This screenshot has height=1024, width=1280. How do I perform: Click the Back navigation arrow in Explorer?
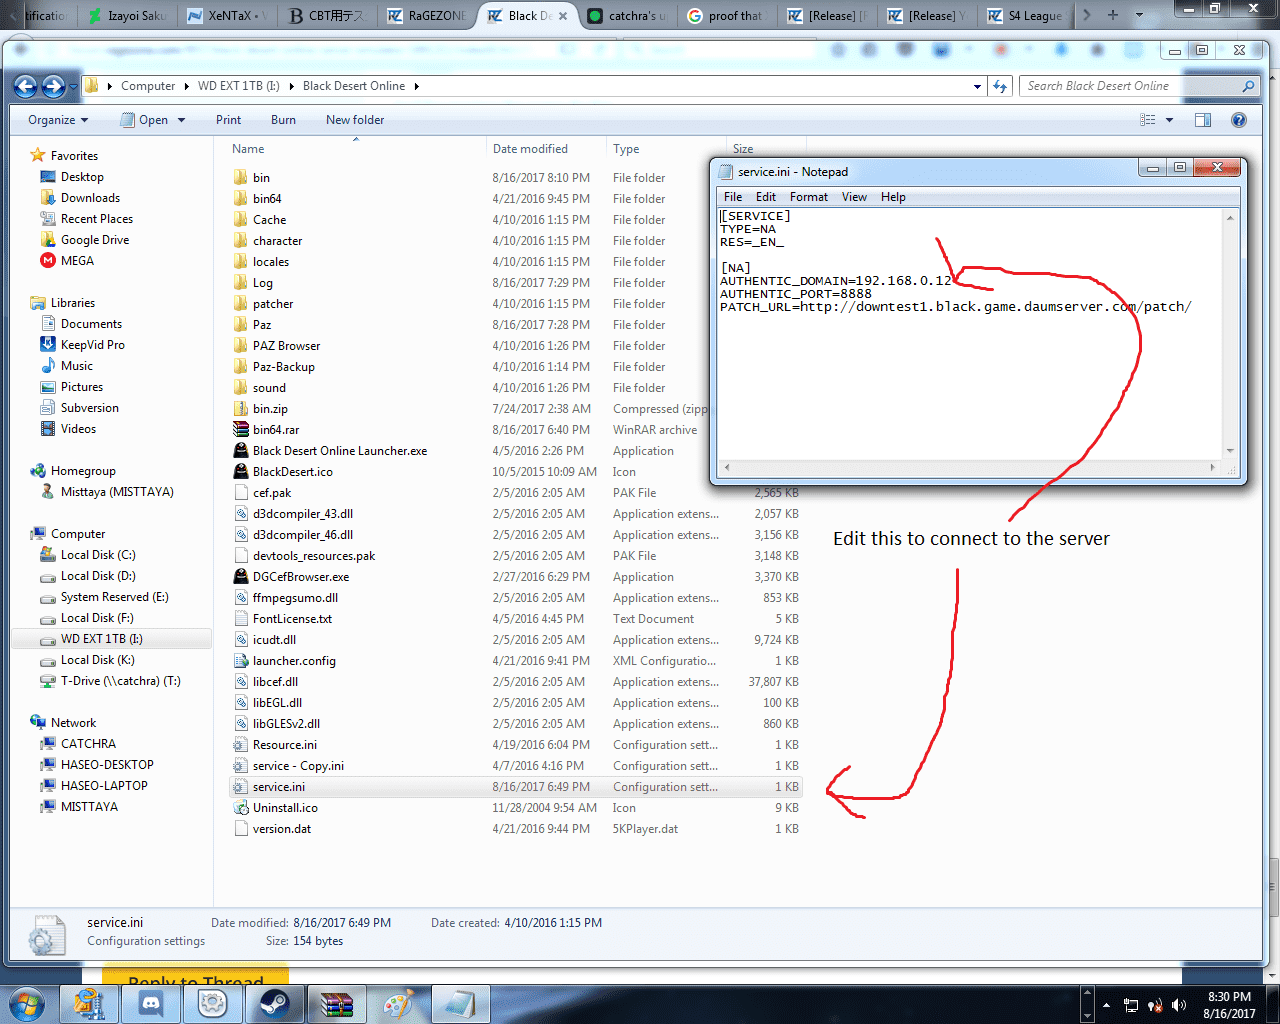tap(26, 87)
